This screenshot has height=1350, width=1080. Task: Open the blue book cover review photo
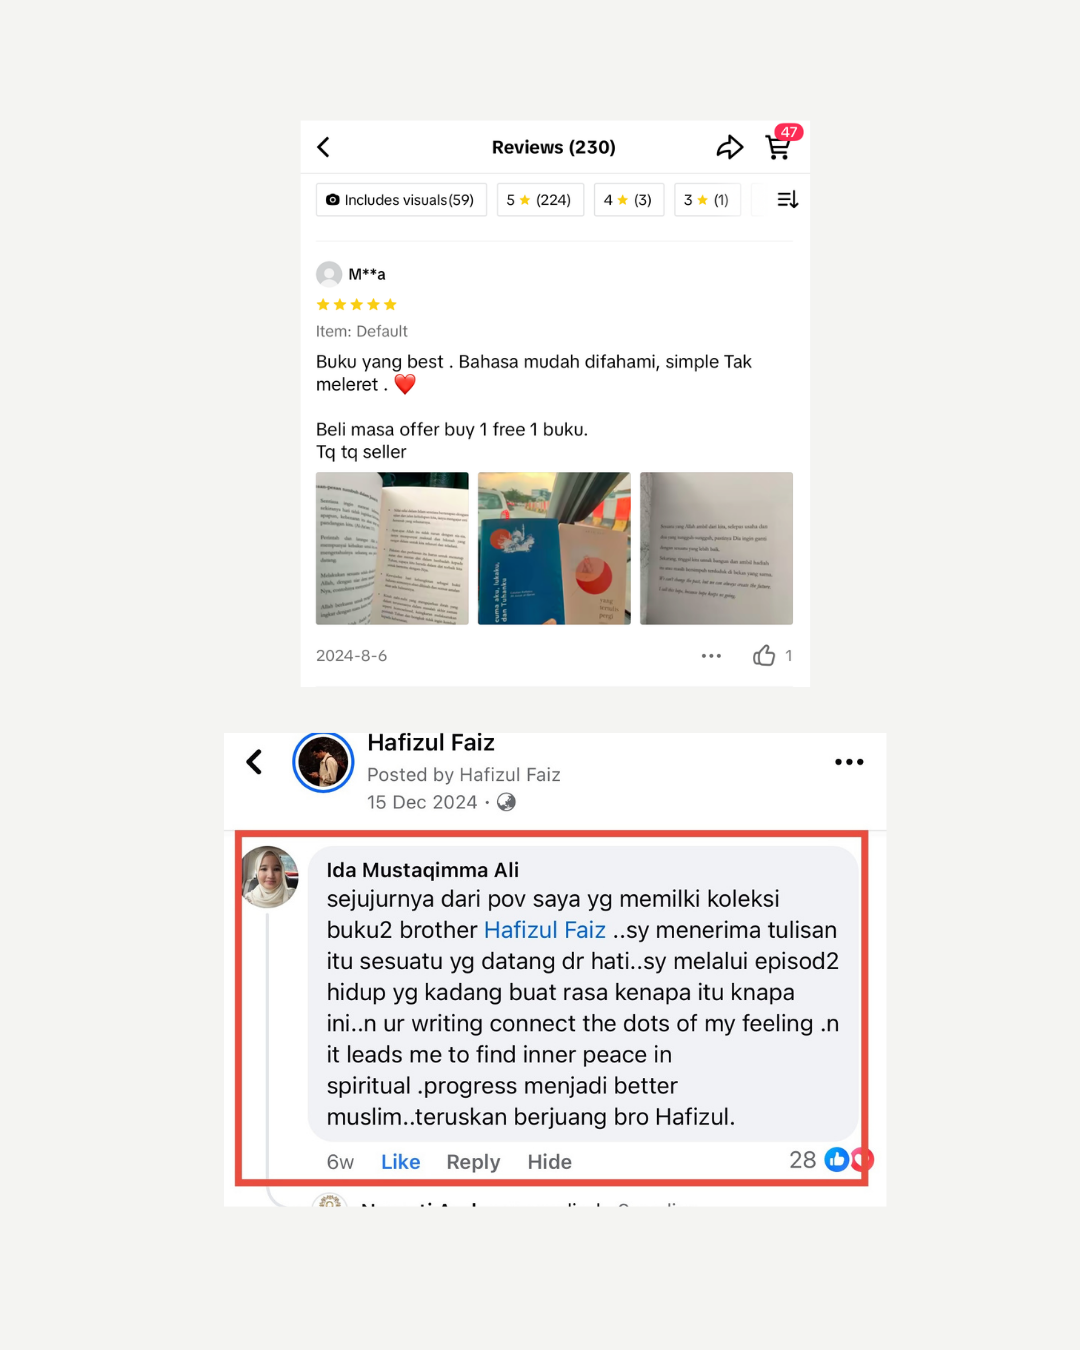(554, 548)
